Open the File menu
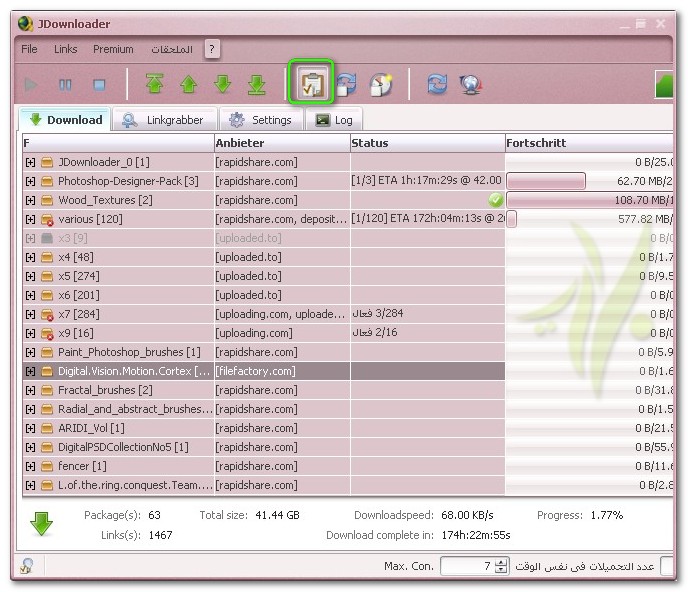The height and width of the screenshot is (592, 688). (29, 49)
